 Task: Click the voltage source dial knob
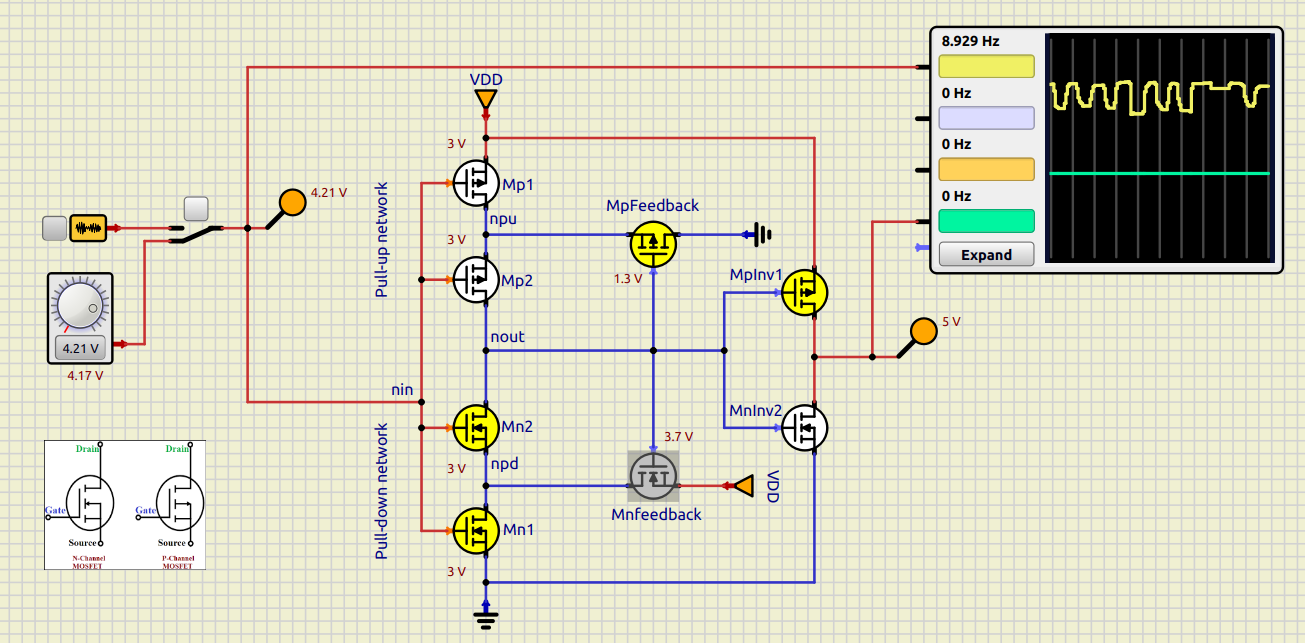point(80,306)
